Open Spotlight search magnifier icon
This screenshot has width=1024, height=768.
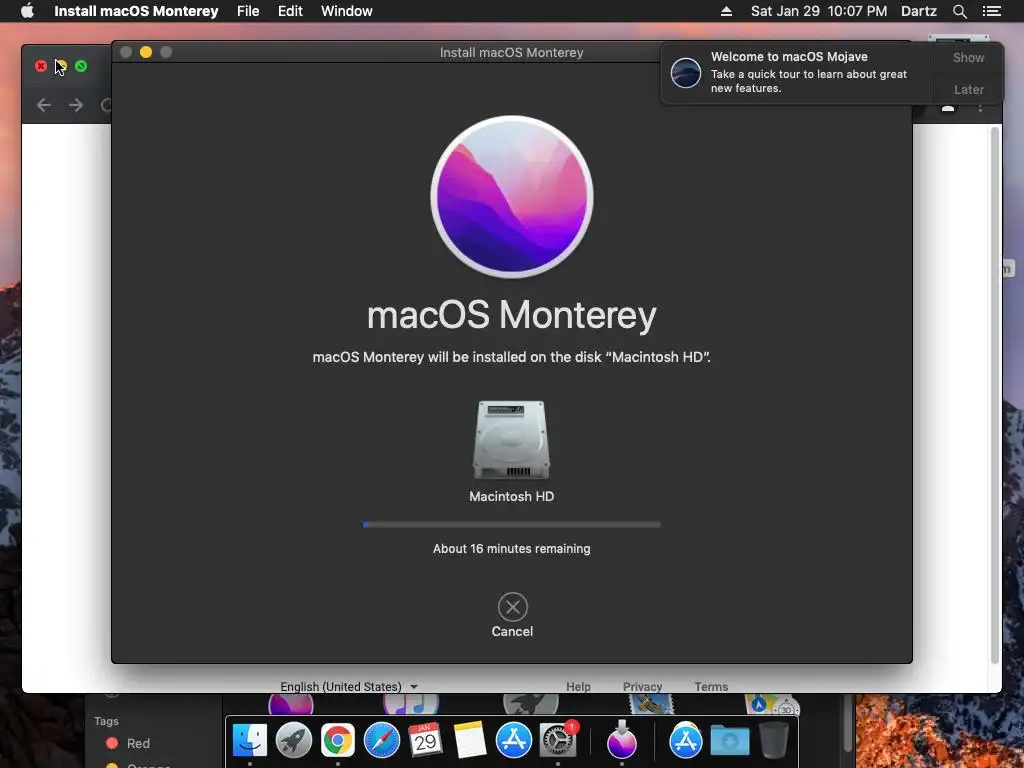point(959,11)
